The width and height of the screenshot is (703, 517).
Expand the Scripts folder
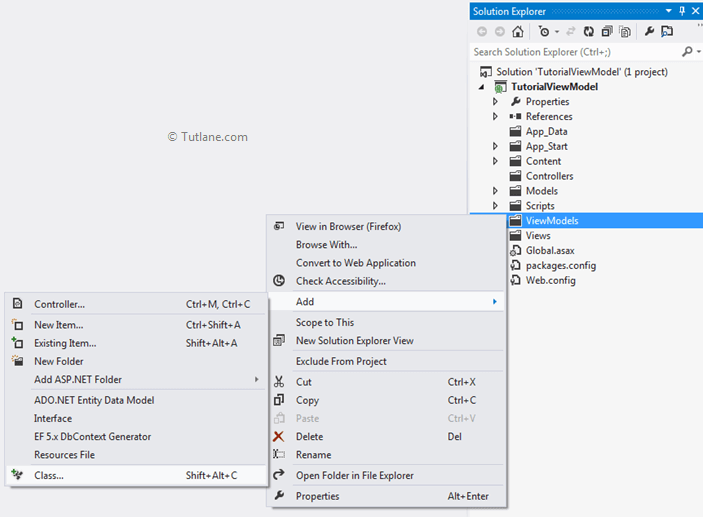495,206
